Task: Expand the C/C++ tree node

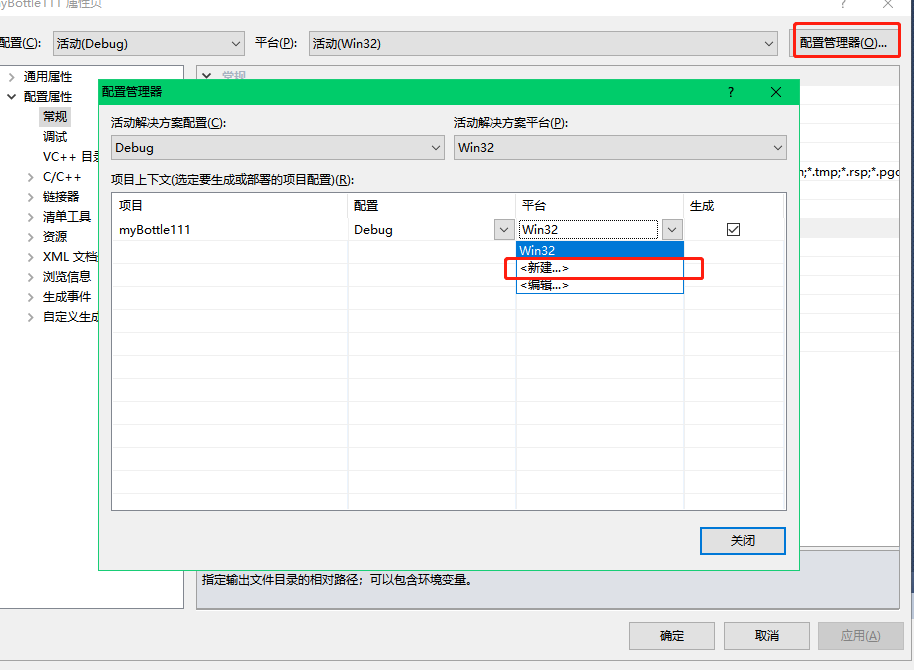Action: coord(31,177)
